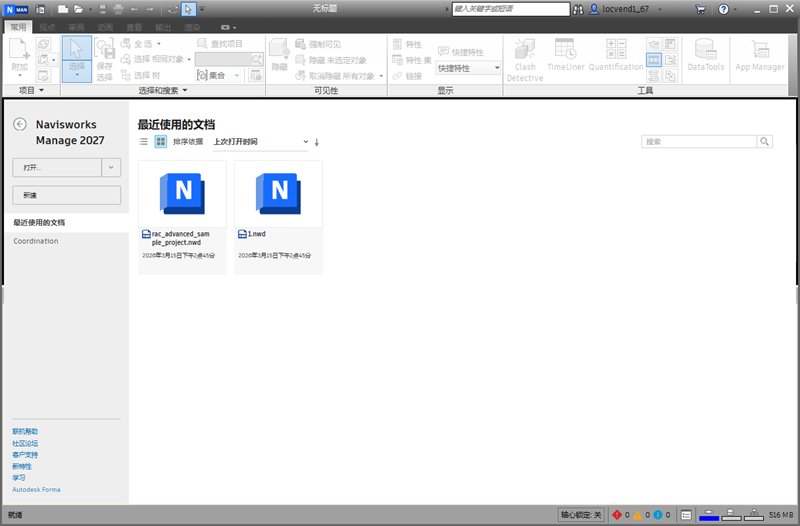Click the Refresh icon in quick access toolbar
This screenshot has width=800, height=526.
[x=172, y=9]
